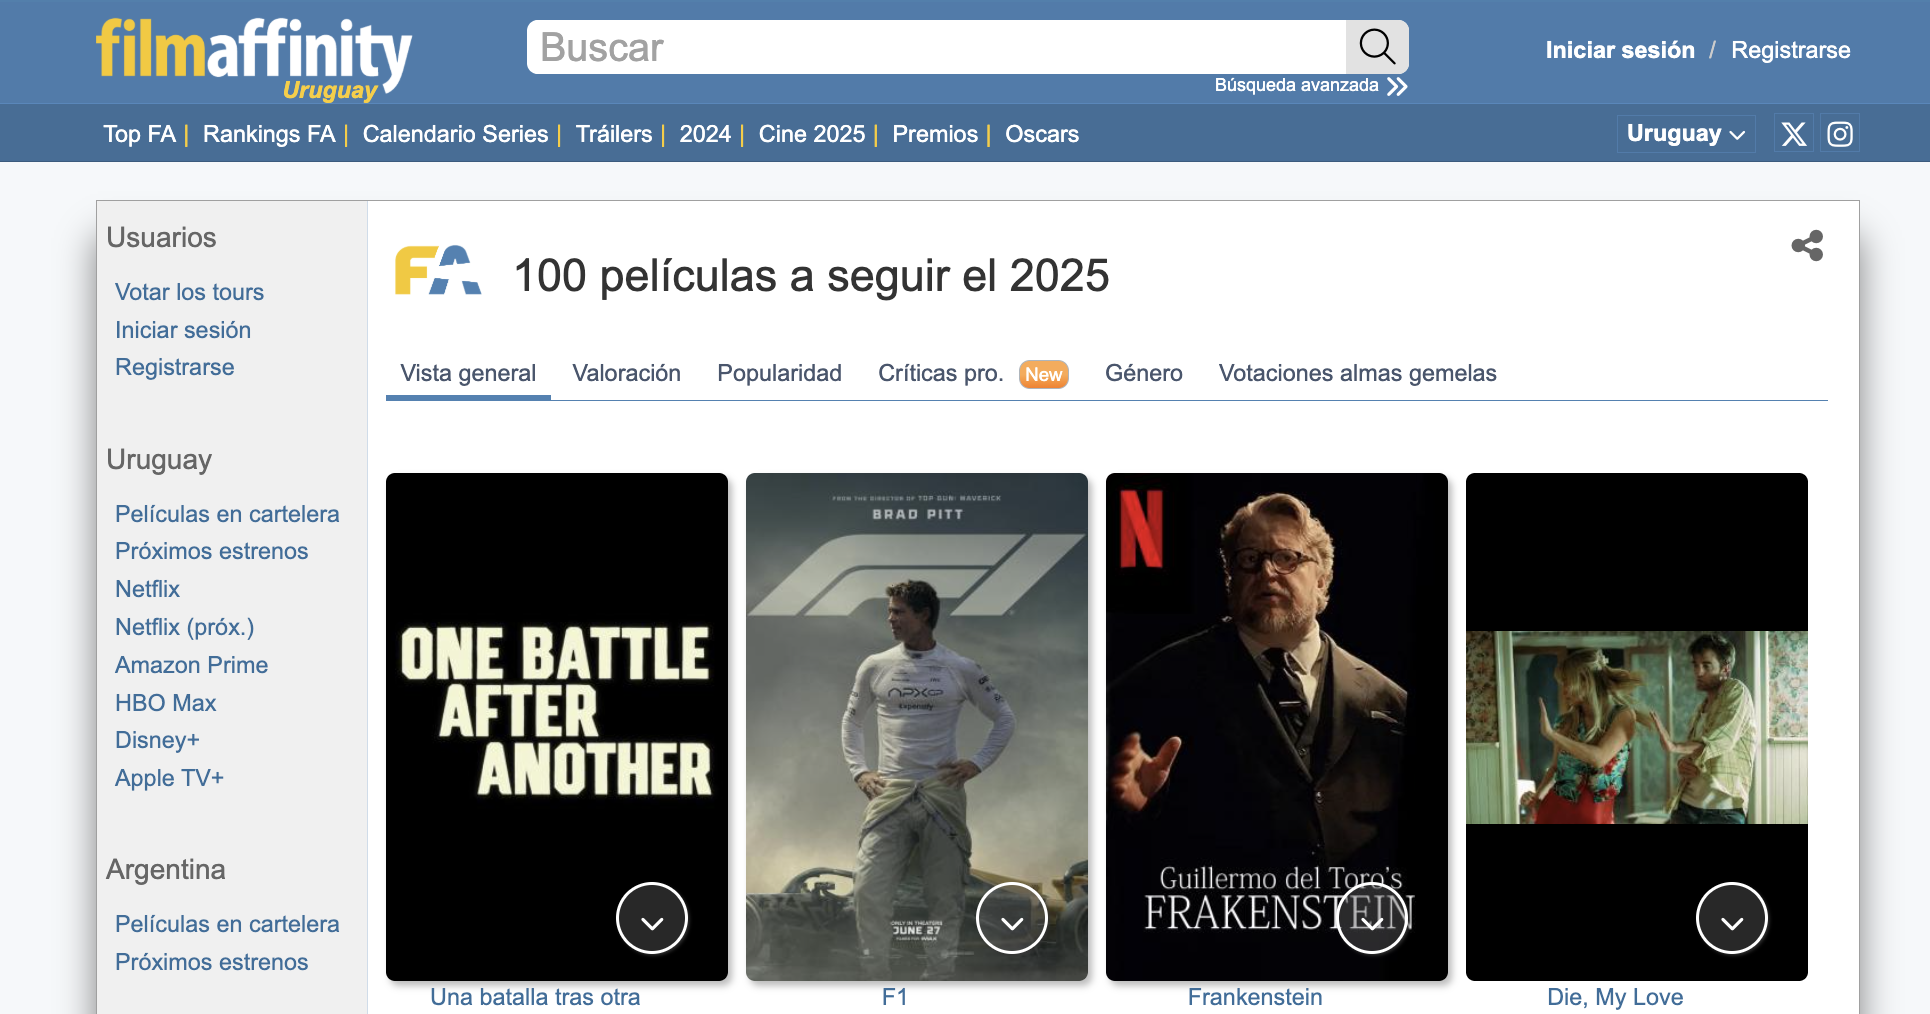The height and width of the screenshot is (1014, 1930).
Task: Expand options on the Die, My Love poster
Action: click(x=1732, y=918)
